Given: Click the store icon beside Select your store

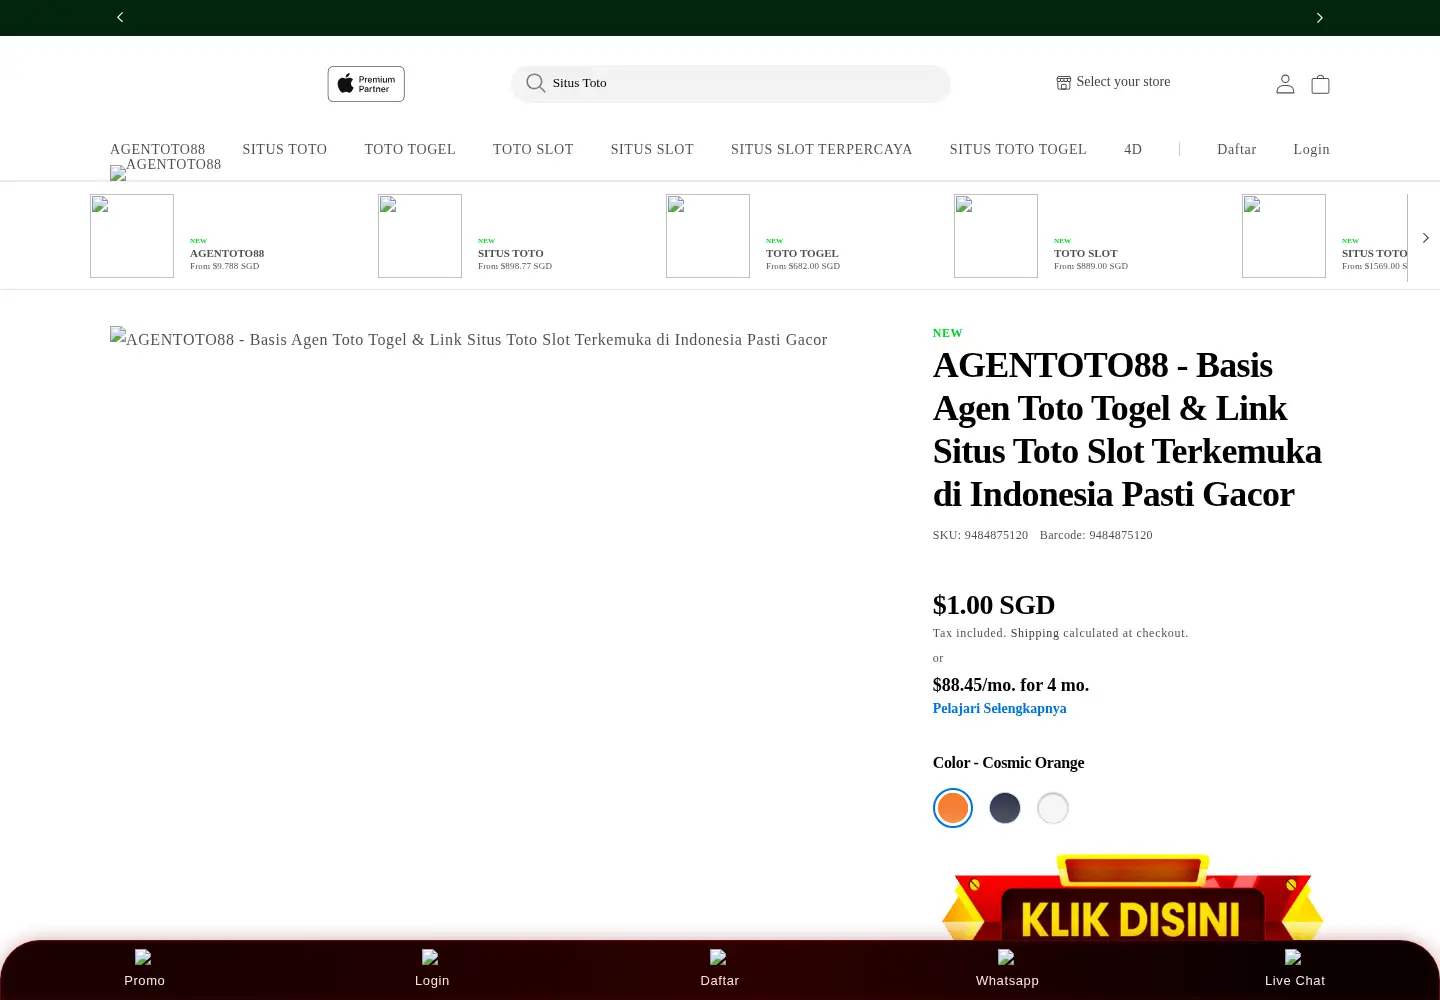Looking at the screenshot, I should [x=1064, y=82].
